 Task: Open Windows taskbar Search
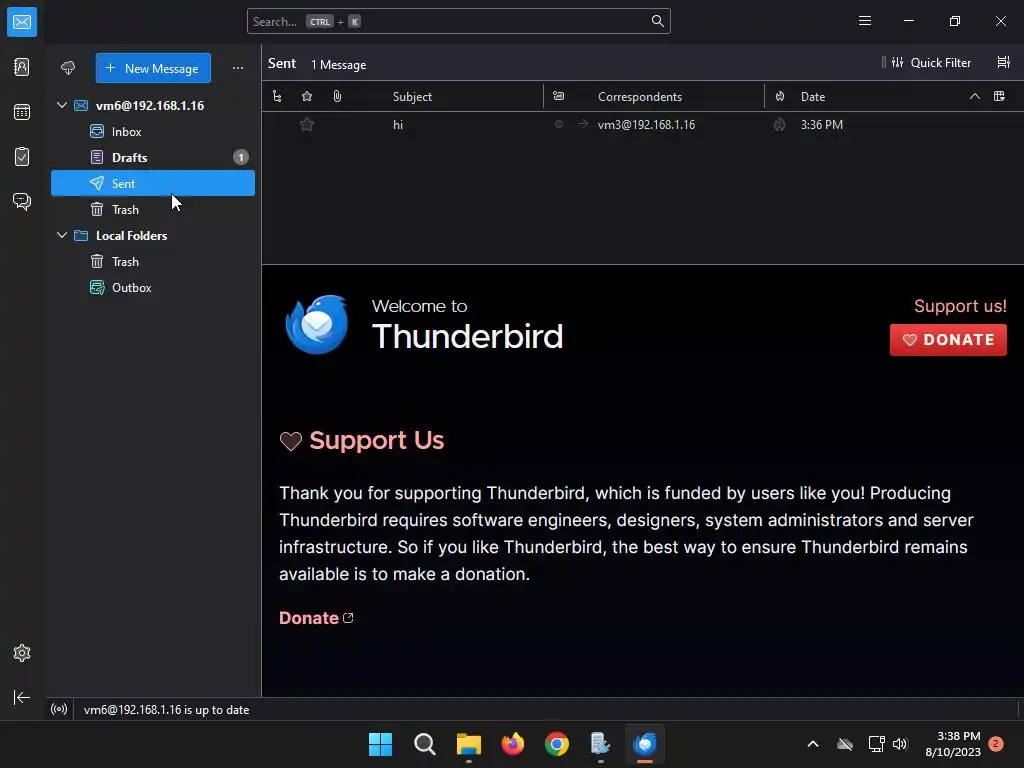[x=424, y=744]
